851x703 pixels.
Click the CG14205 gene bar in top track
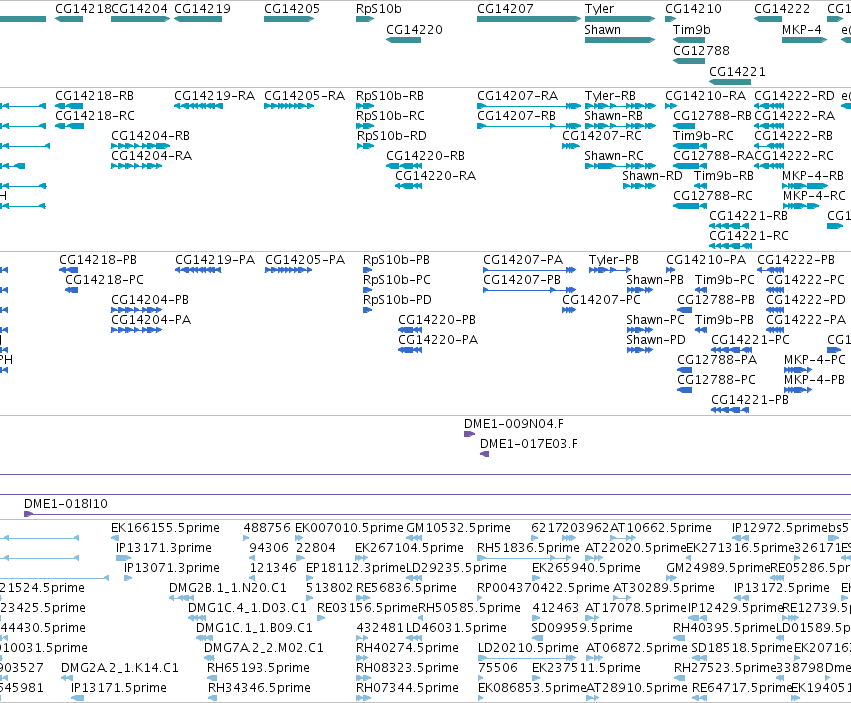point(289,19)
